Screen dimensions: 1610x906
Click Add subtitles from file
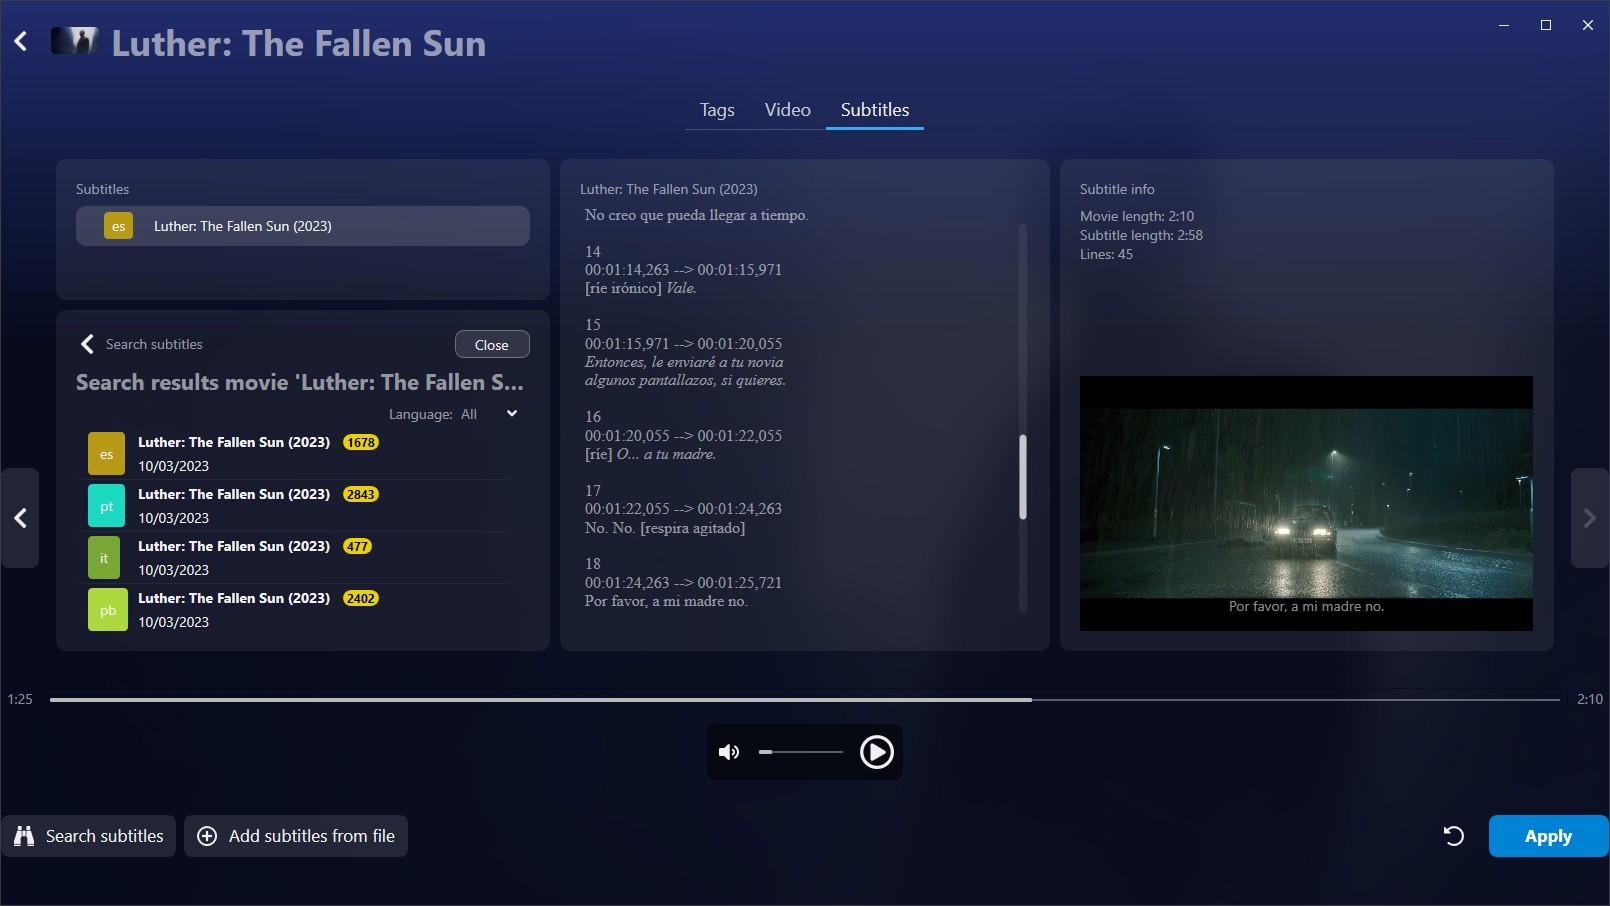coord(296,836)
